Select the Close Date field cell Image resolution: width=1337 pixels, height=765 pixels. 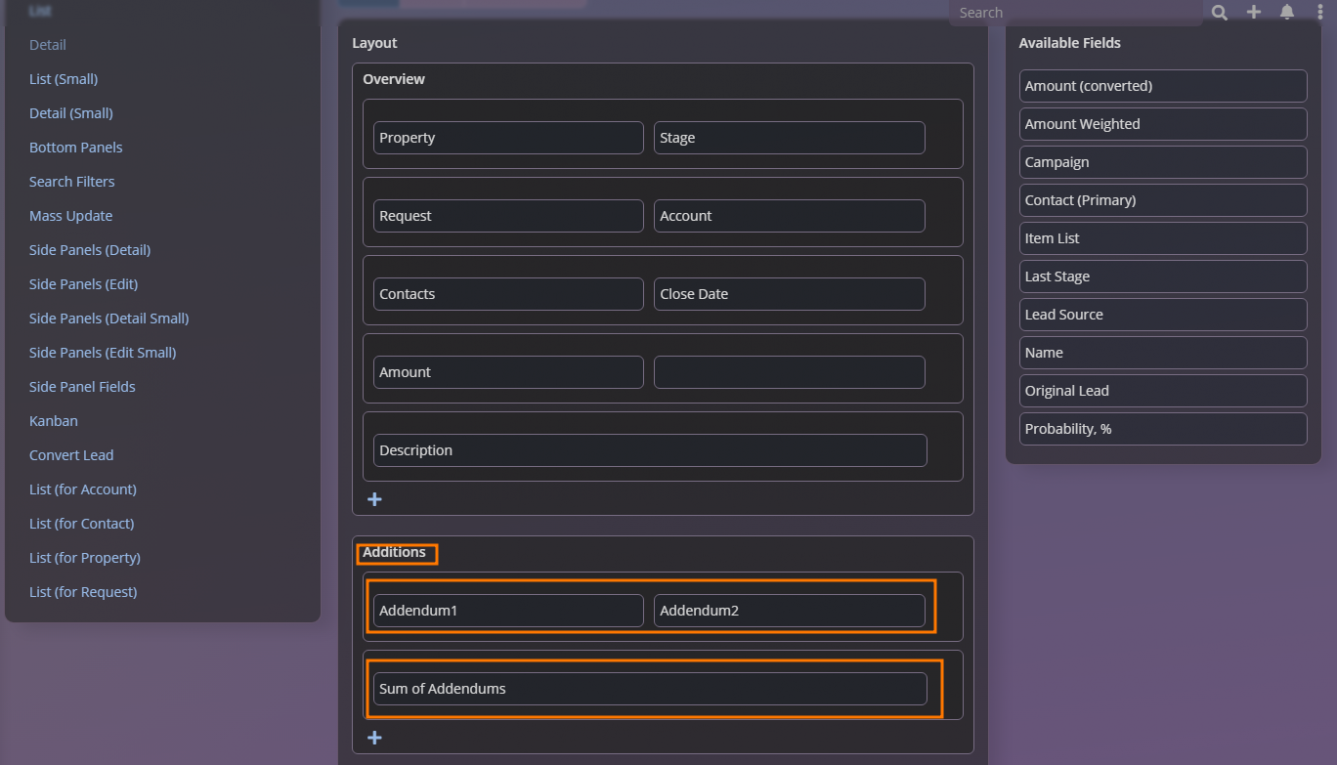pos(789,294)
